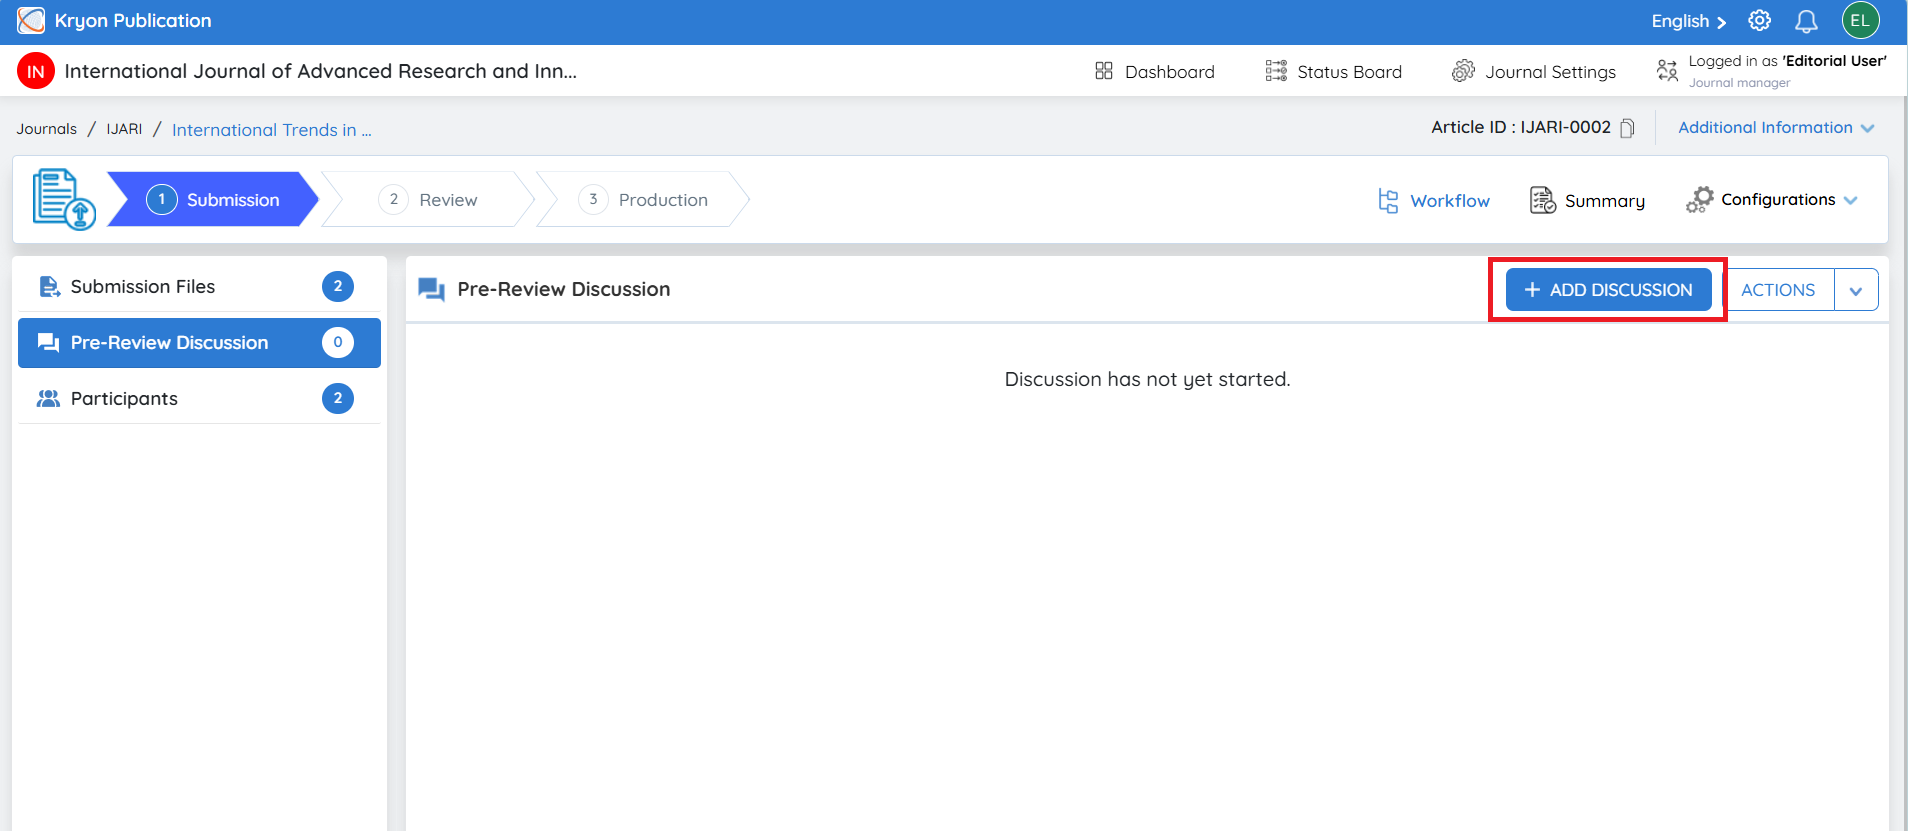Click the Kryon Publication logo icon
The image size is (1908, 831).
(x=31, y=20)
